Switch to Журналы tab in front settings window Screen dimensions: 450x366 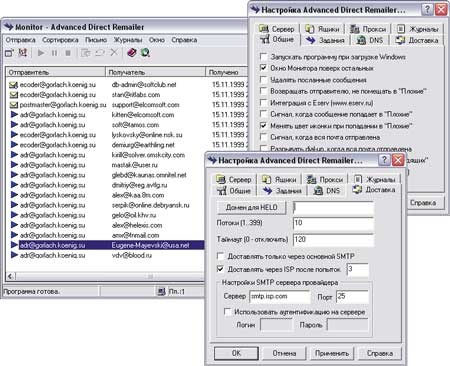[x=375, y=179]
